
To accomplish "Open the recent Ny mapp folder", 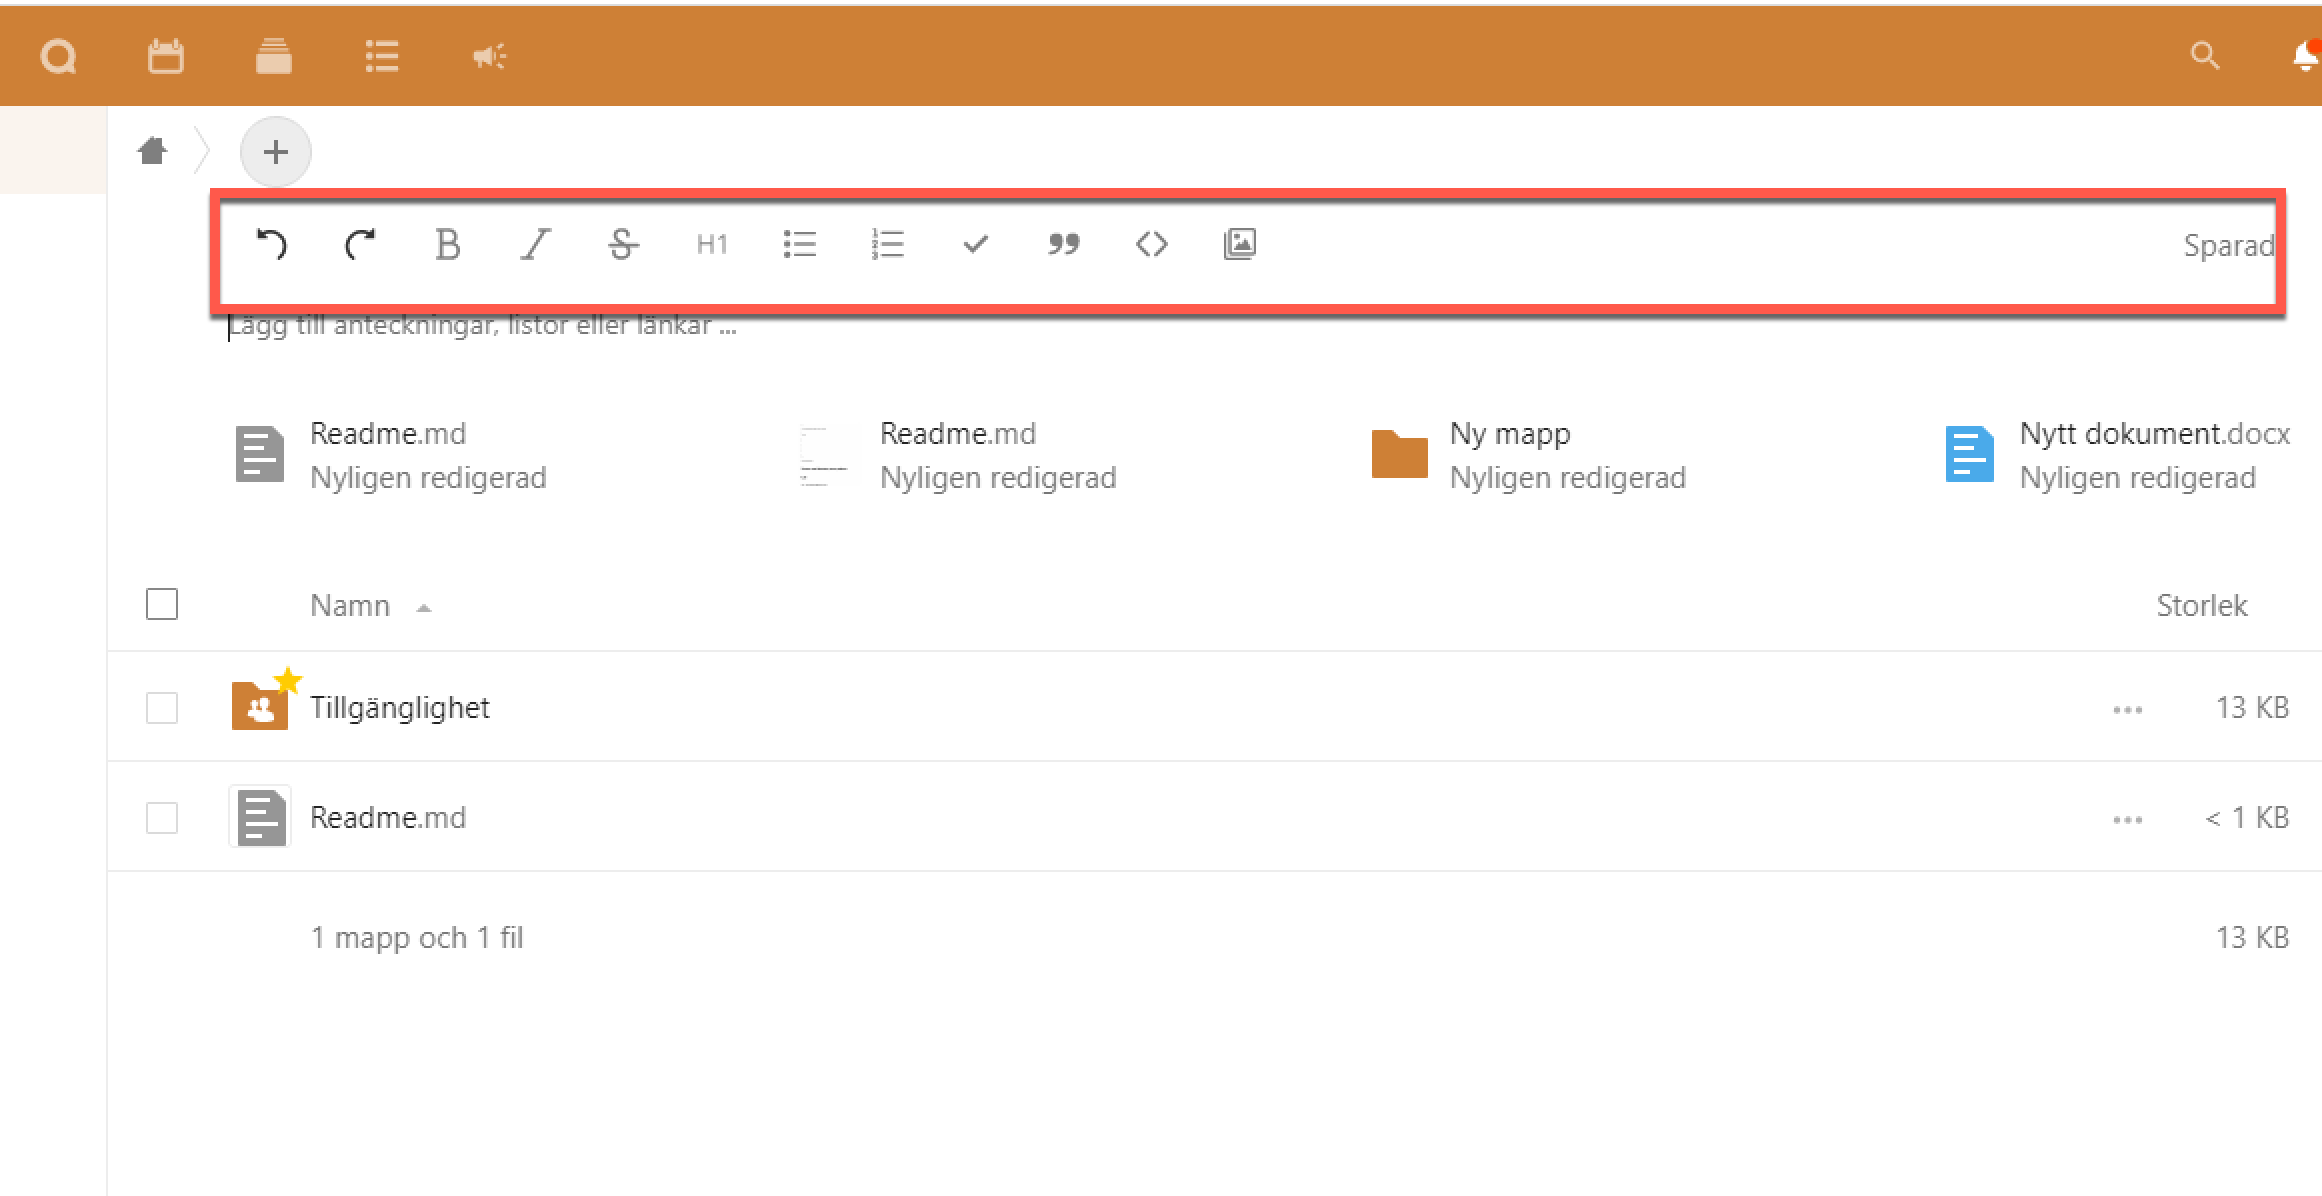I will click(x=1530, y=455).
